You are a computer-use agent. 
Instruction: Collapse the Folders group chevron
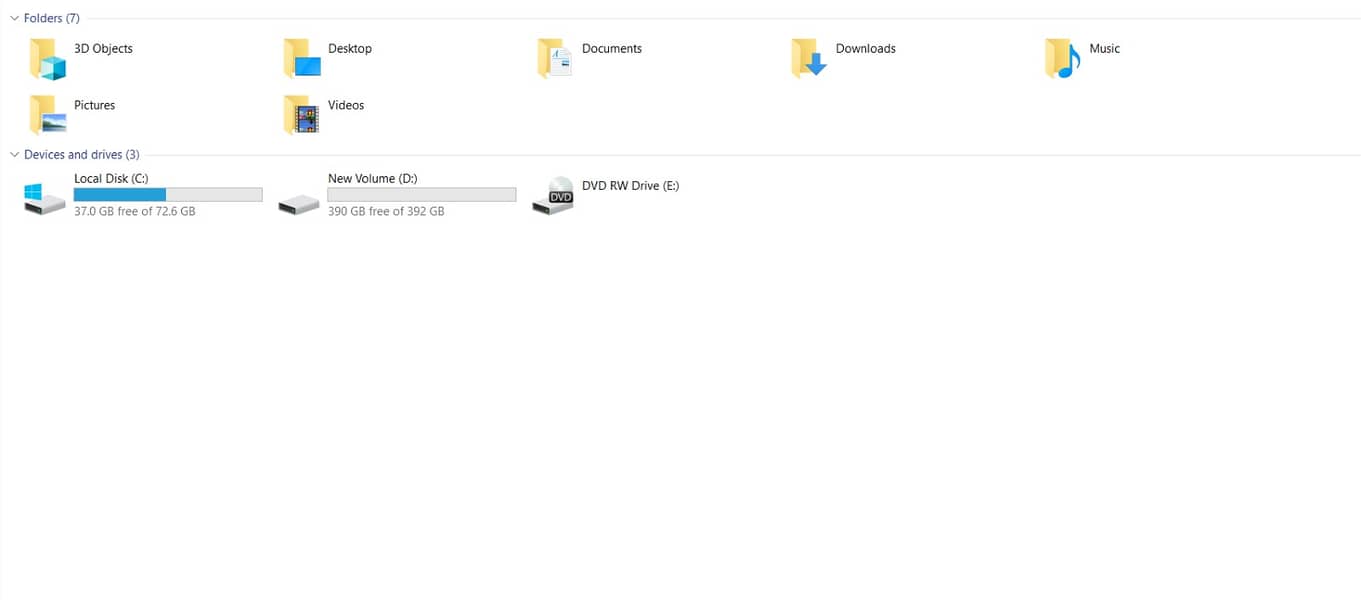[14, 18]
